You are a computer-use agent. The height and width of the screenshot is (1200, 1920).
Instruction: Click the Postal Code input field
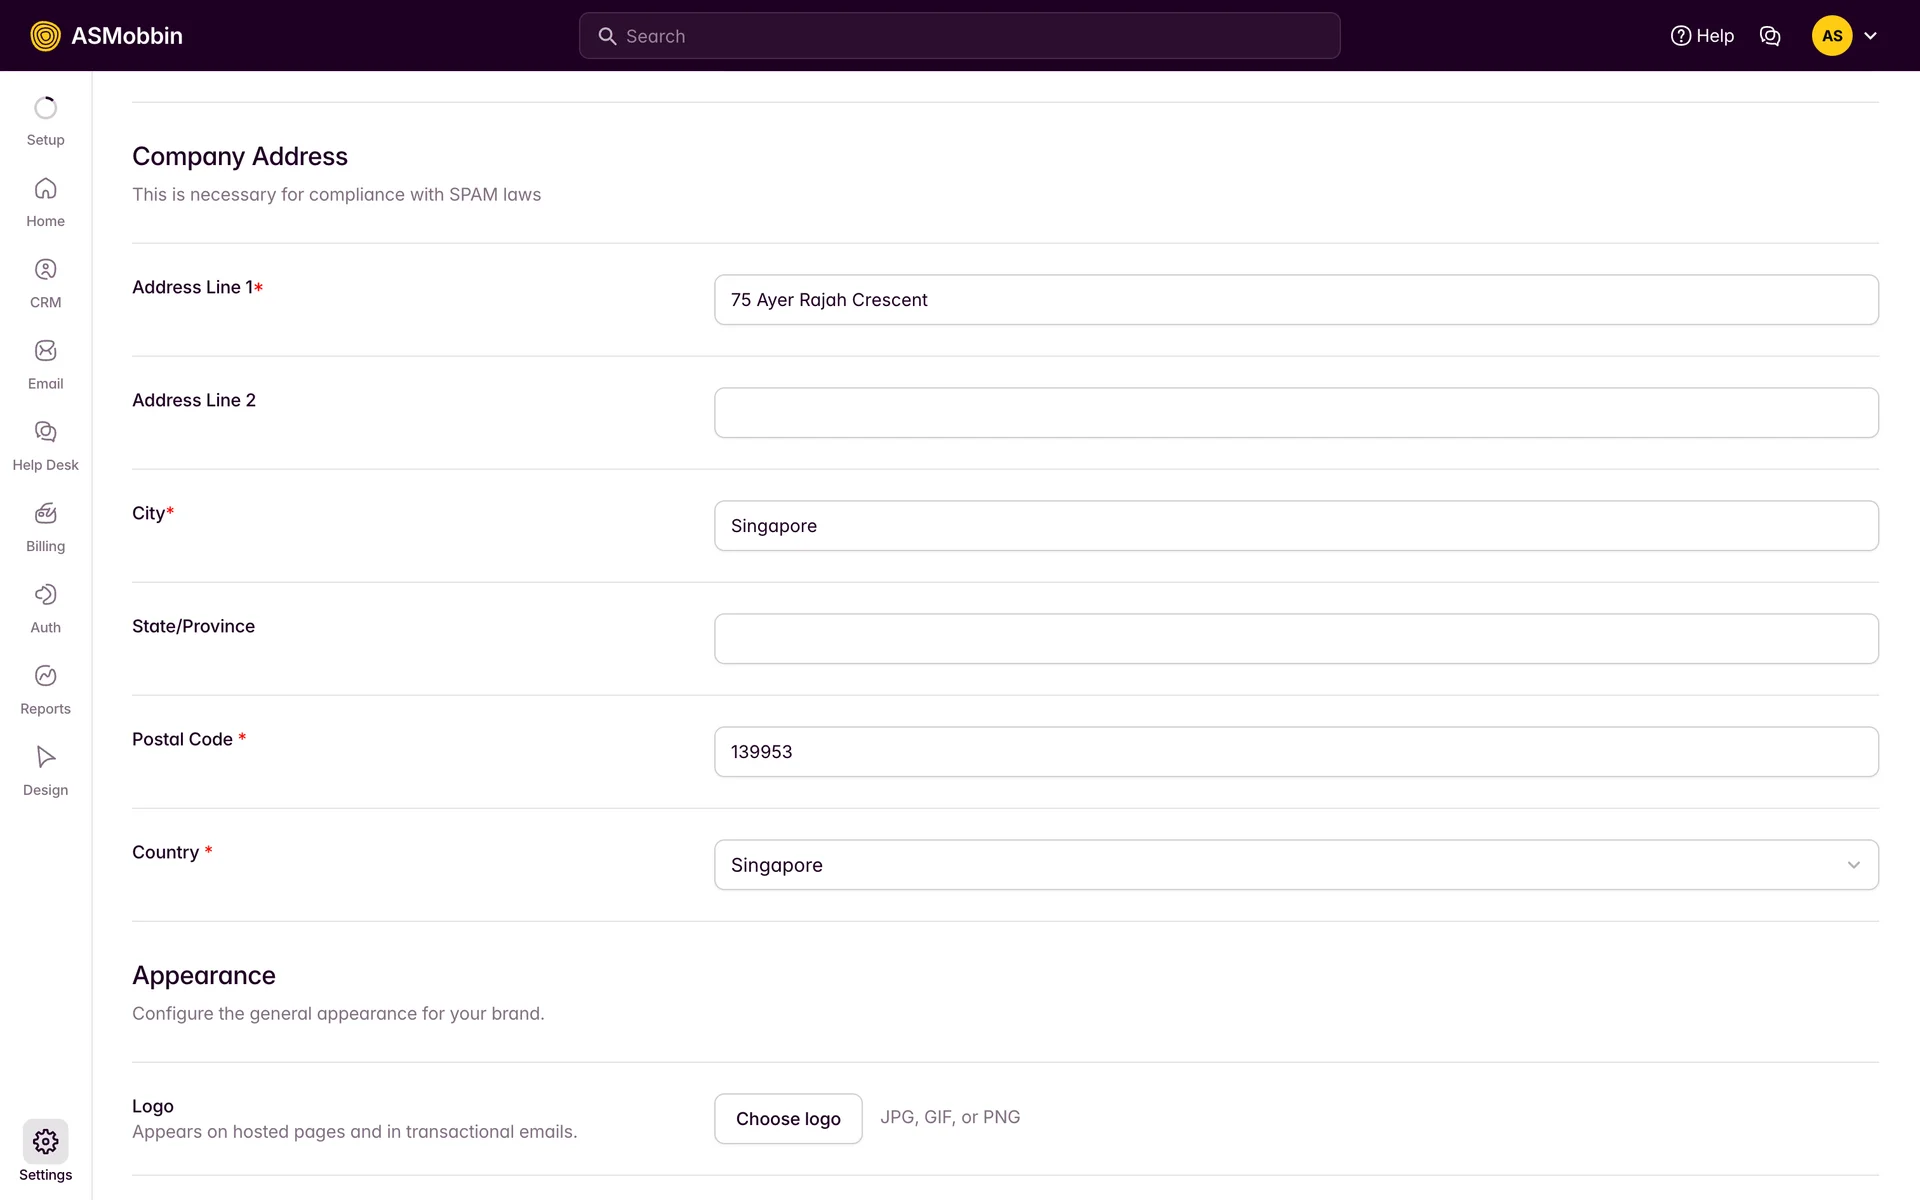(1296, 752)
